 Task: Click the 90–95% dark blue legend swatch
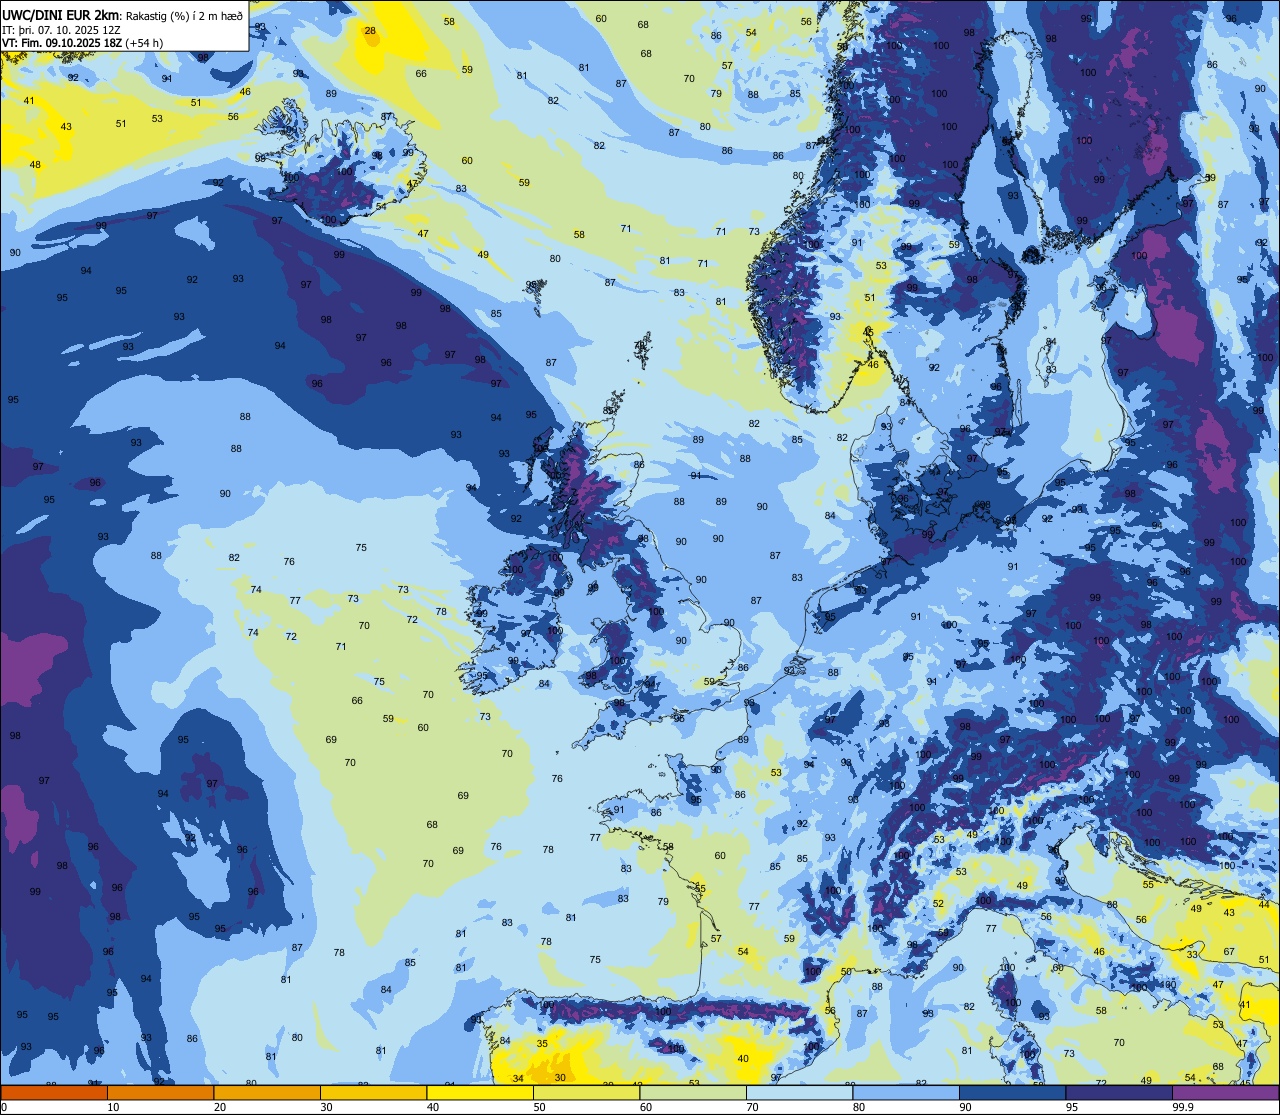click(x=1012, y=1092)
